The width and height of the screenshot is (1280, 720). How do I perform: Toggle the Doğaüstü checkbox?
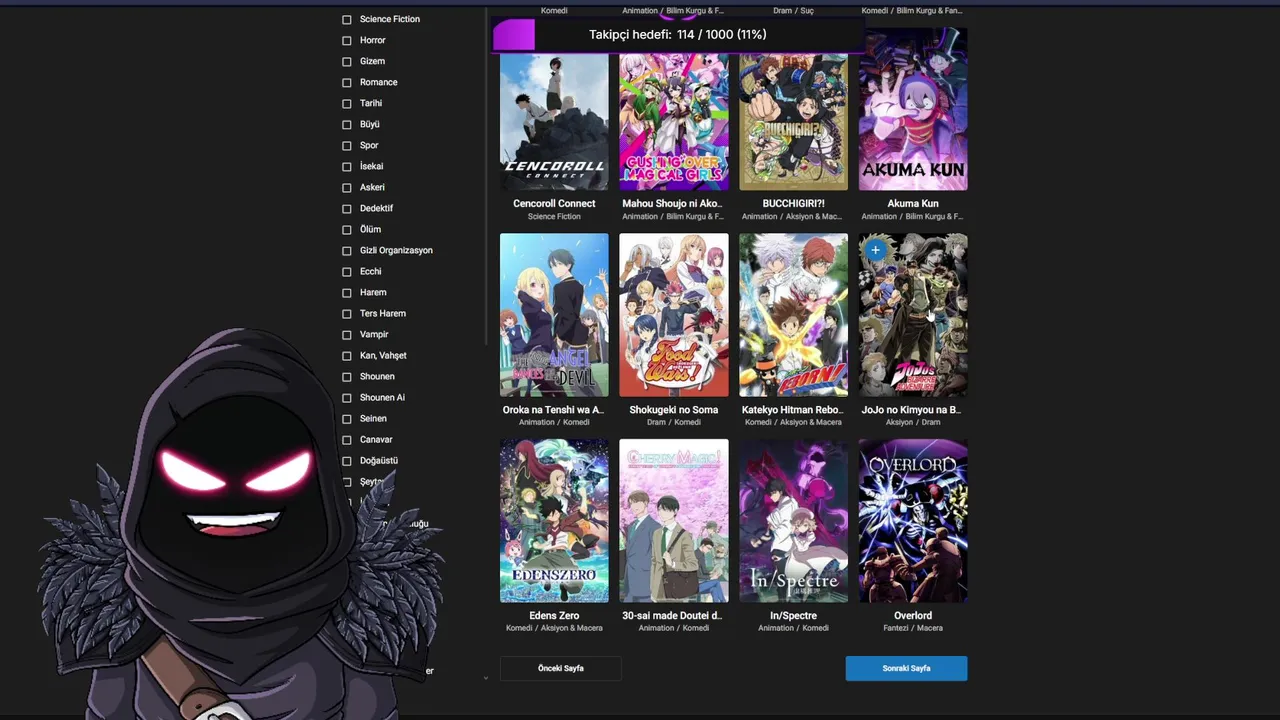pos(347,460)
